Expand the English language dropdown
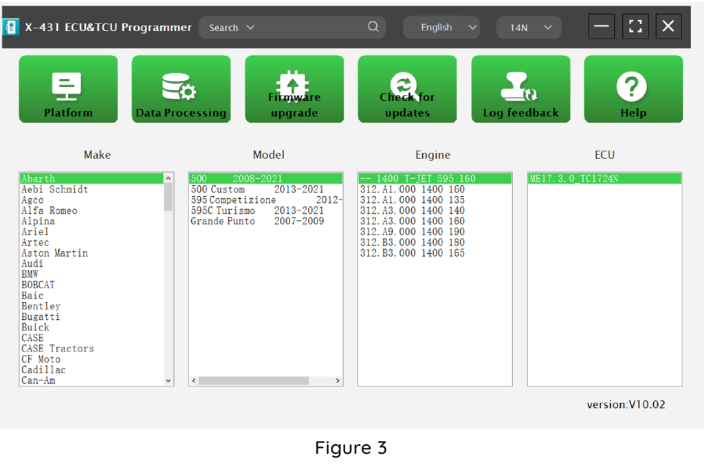 [x=442, y=27]
